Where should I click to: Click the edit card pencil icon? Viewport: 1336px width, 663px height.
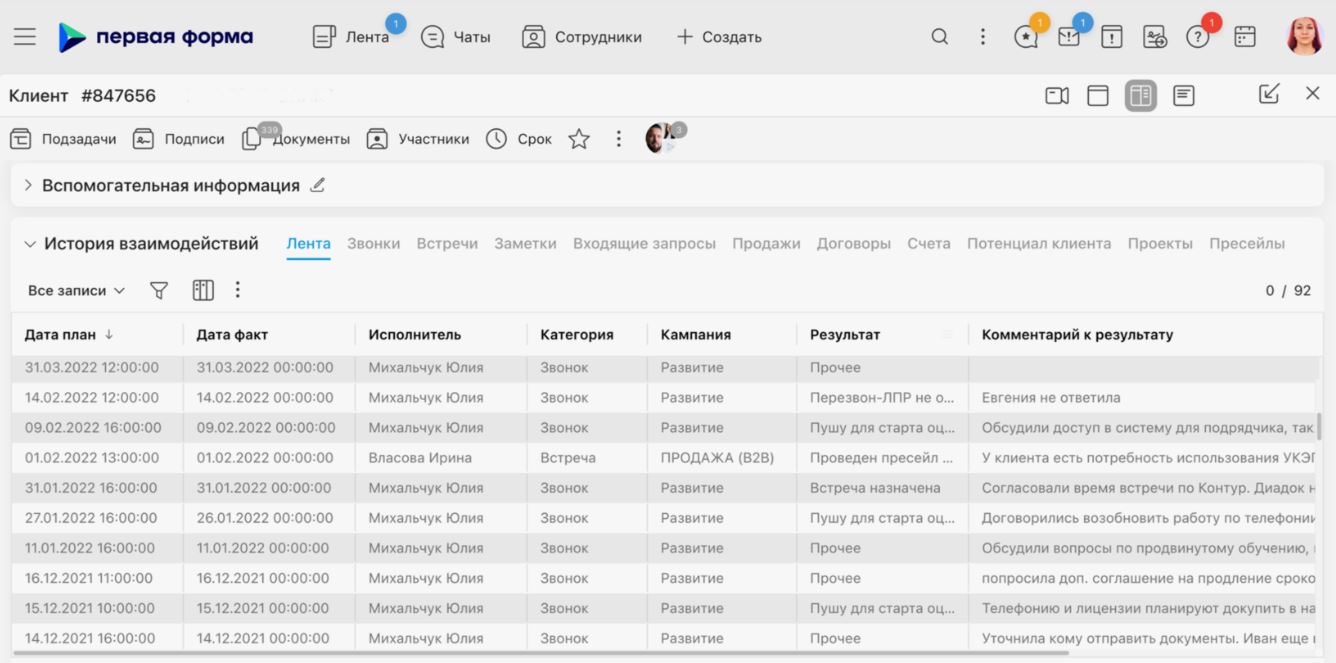pyautogui.click(x=1269, y=94)
